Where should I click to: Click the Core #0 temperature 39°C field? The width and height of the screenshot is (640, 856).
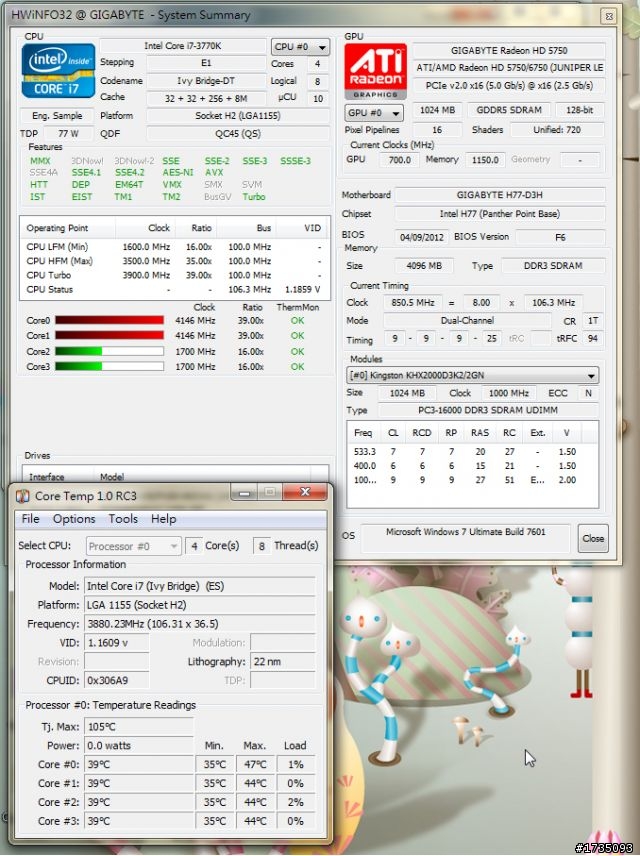coord(139,765)
